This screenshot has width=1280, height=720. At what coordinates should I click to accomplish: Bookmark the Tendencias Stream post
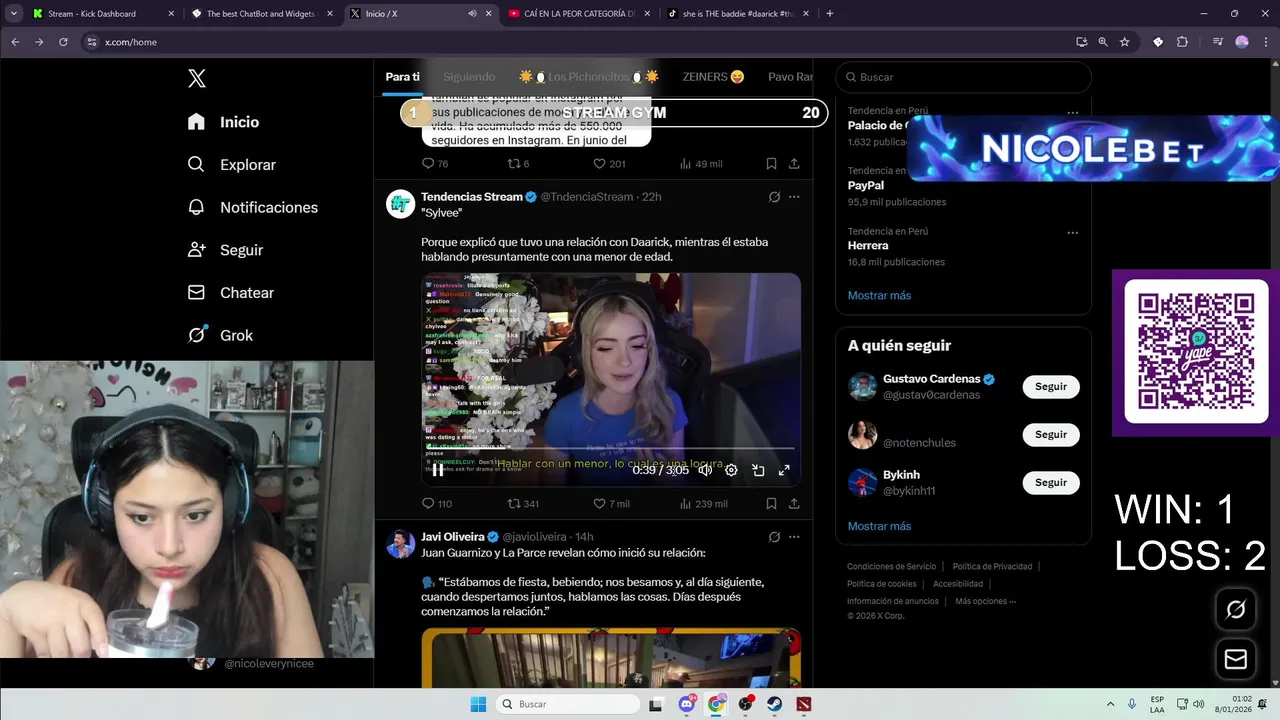tap(771, 504)
